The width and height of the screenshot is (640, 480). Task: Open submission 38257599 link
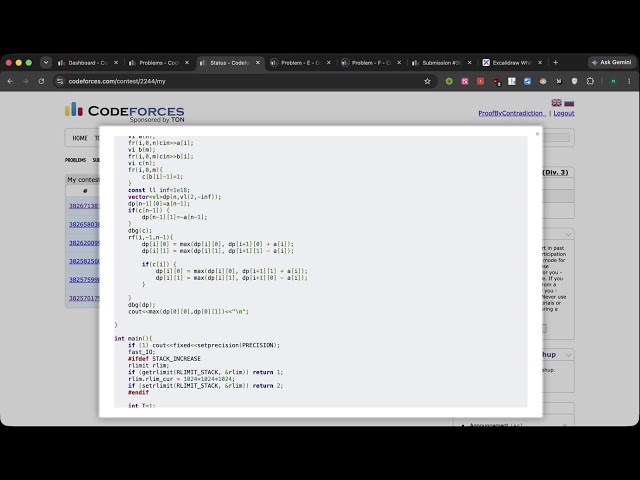coord(84,280)
